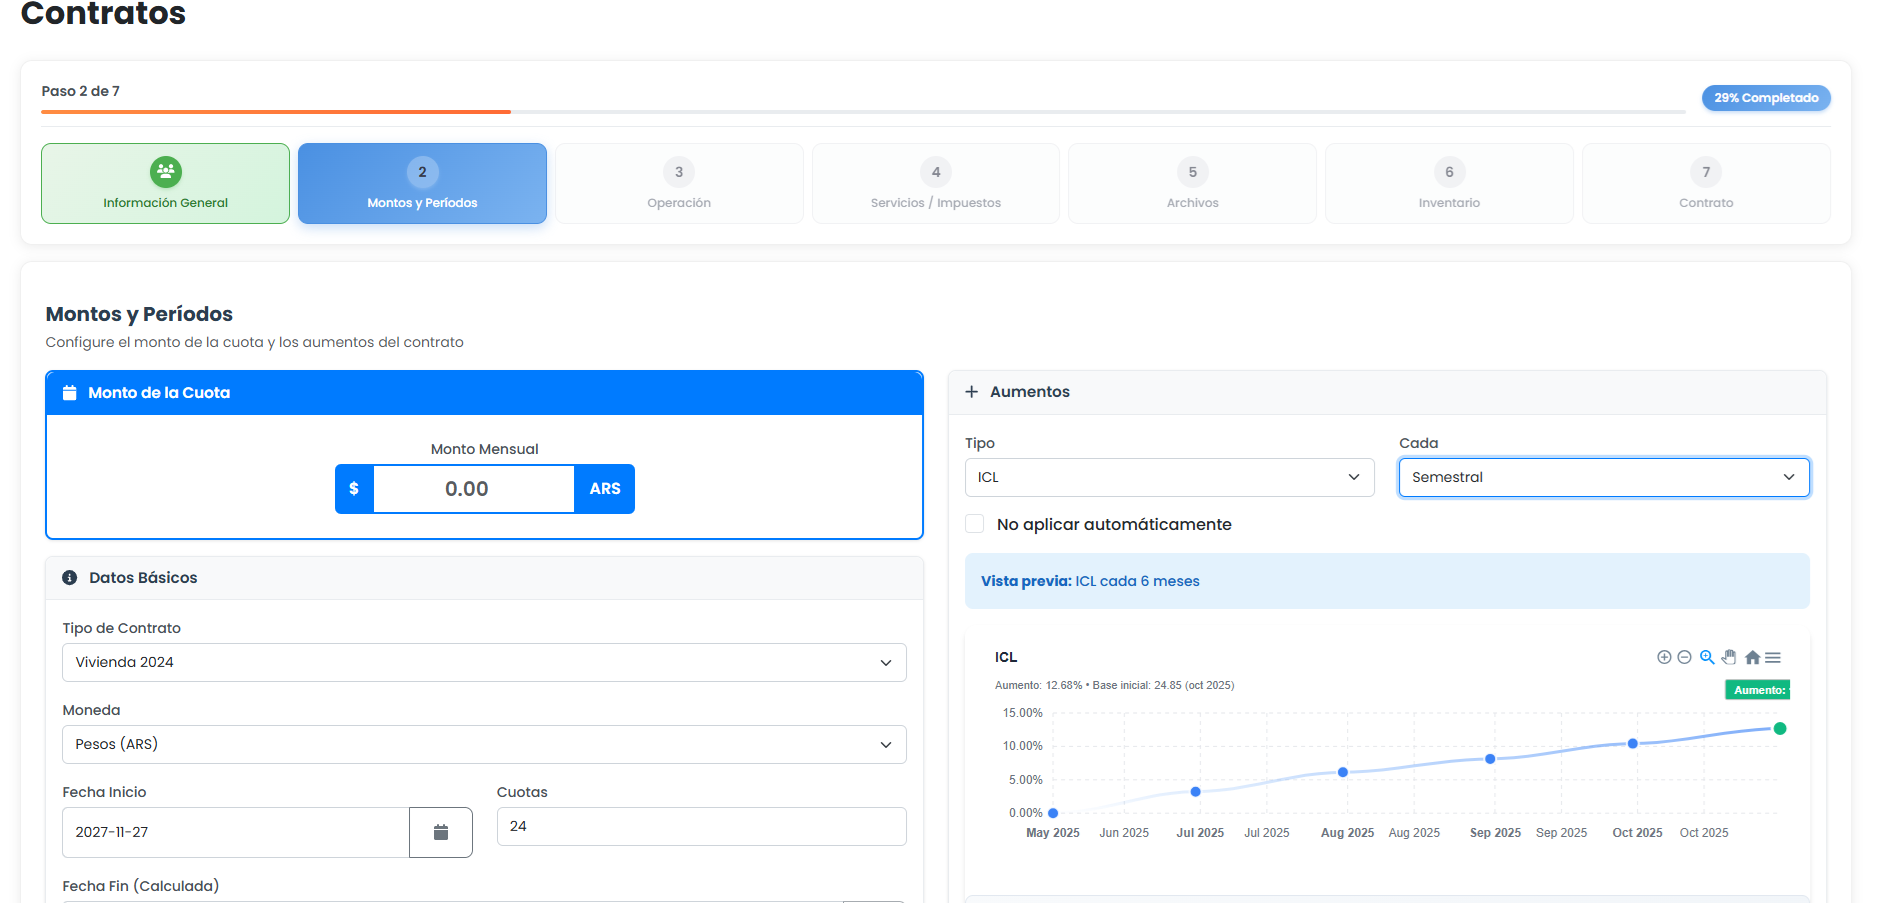Zoom in on the ICL chart
Screen dimensions: 1896x919
click(1664, 657)
